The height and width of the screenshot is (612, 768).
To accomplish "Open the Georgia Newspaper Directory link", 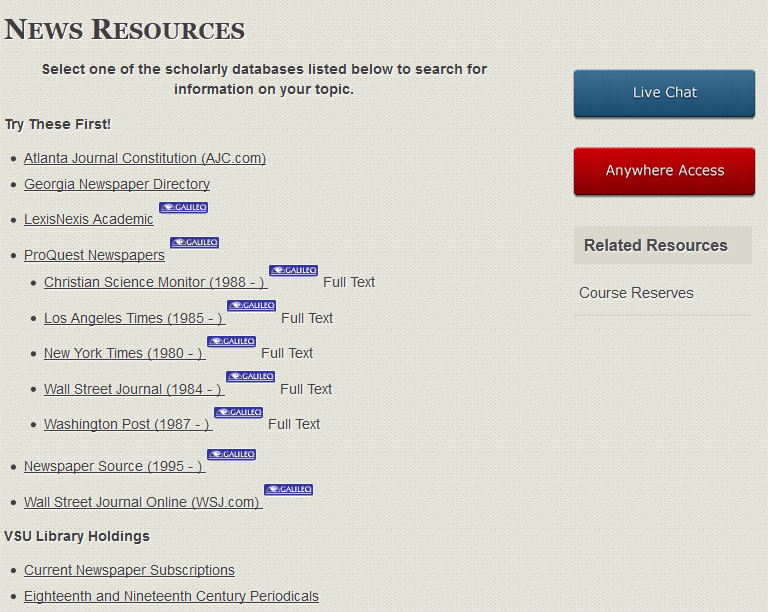I will click(117, 184).
